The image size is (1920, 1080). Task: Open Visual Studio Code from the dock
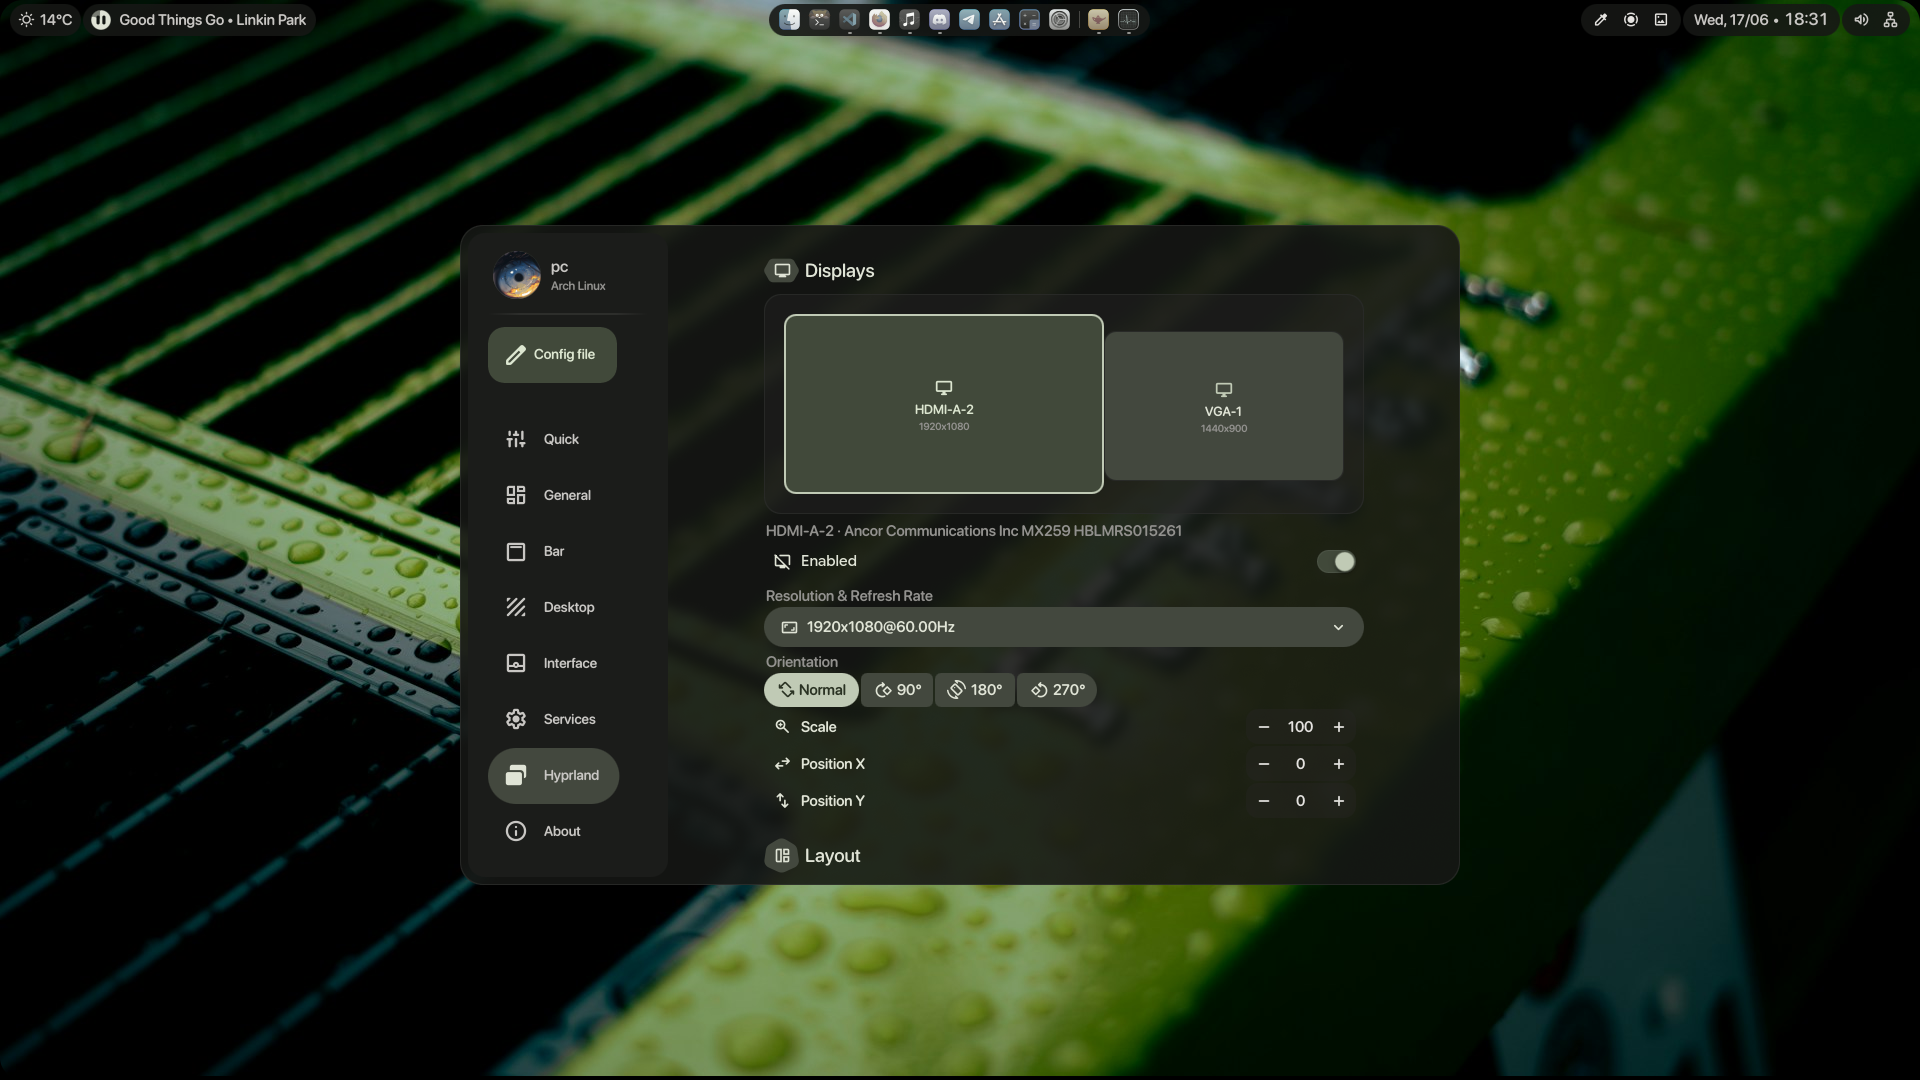pyautogui.click(x=849, y=19)
